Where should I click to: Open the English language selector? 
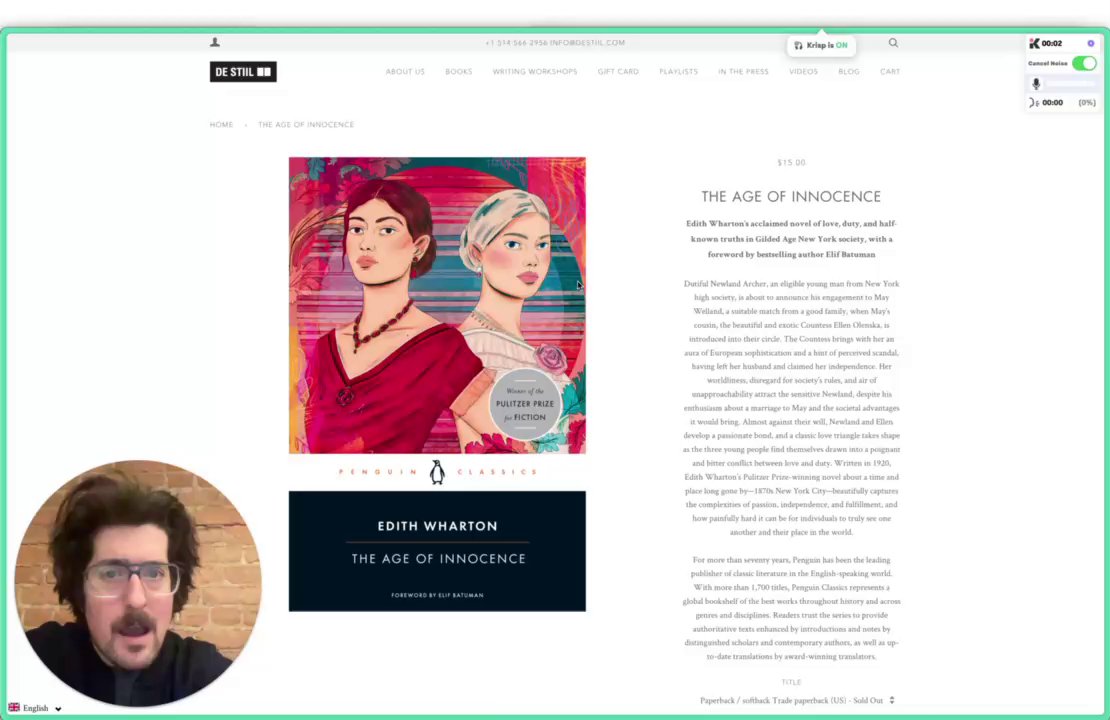35,708
